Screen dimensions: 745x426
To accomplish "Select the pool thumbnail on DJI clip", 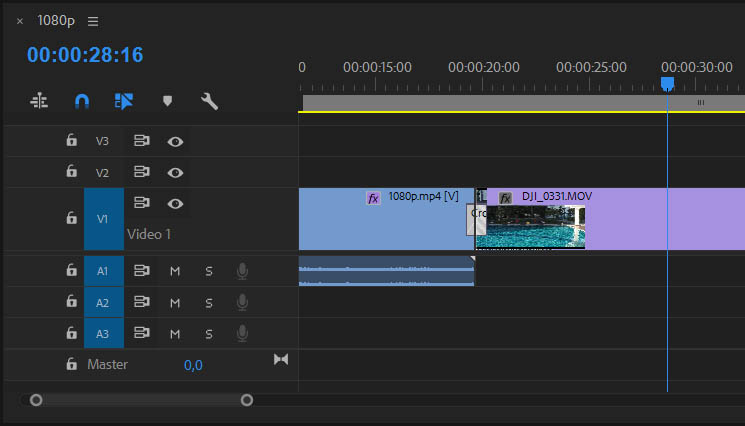I will pyautogui.click(x=531, y=226).
